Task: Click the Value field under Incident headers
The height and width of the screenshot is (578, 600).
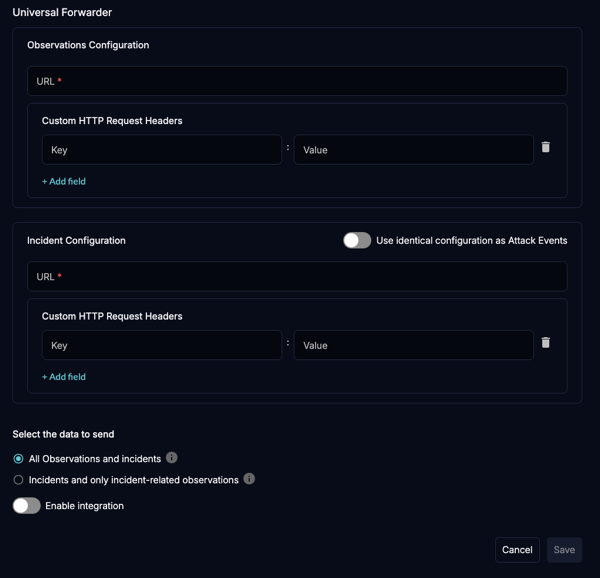Action: click(x=414, y=345)
